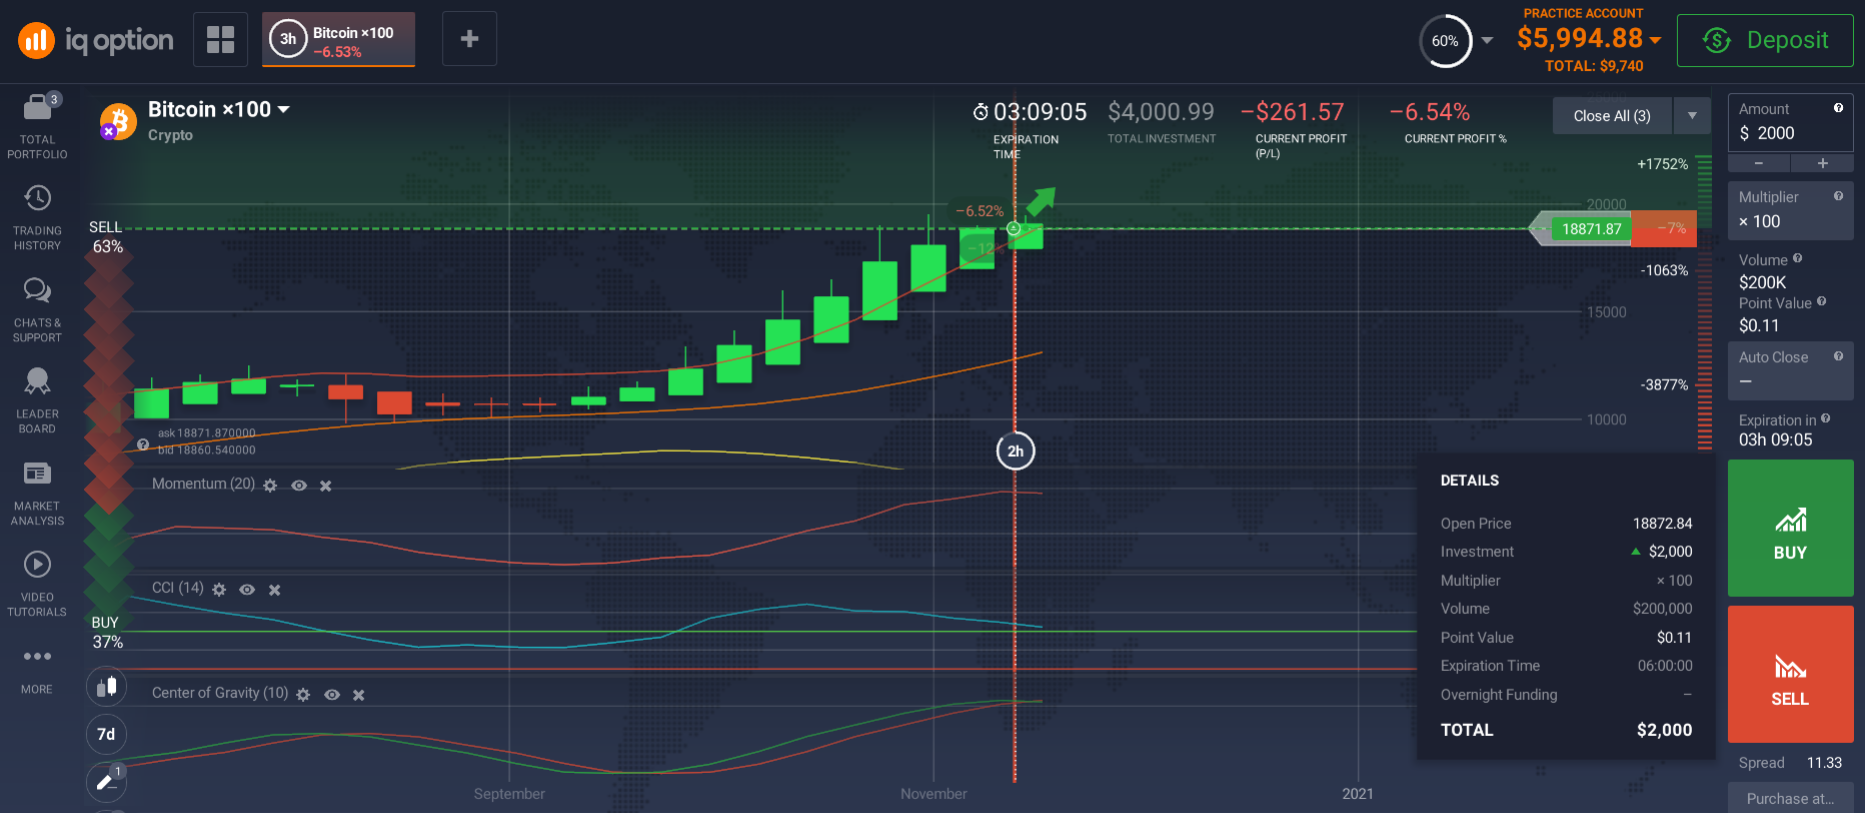Open Momentum (20) settings gear
The width and height of the screenshot is (1865, 813).
click(270, 485)
